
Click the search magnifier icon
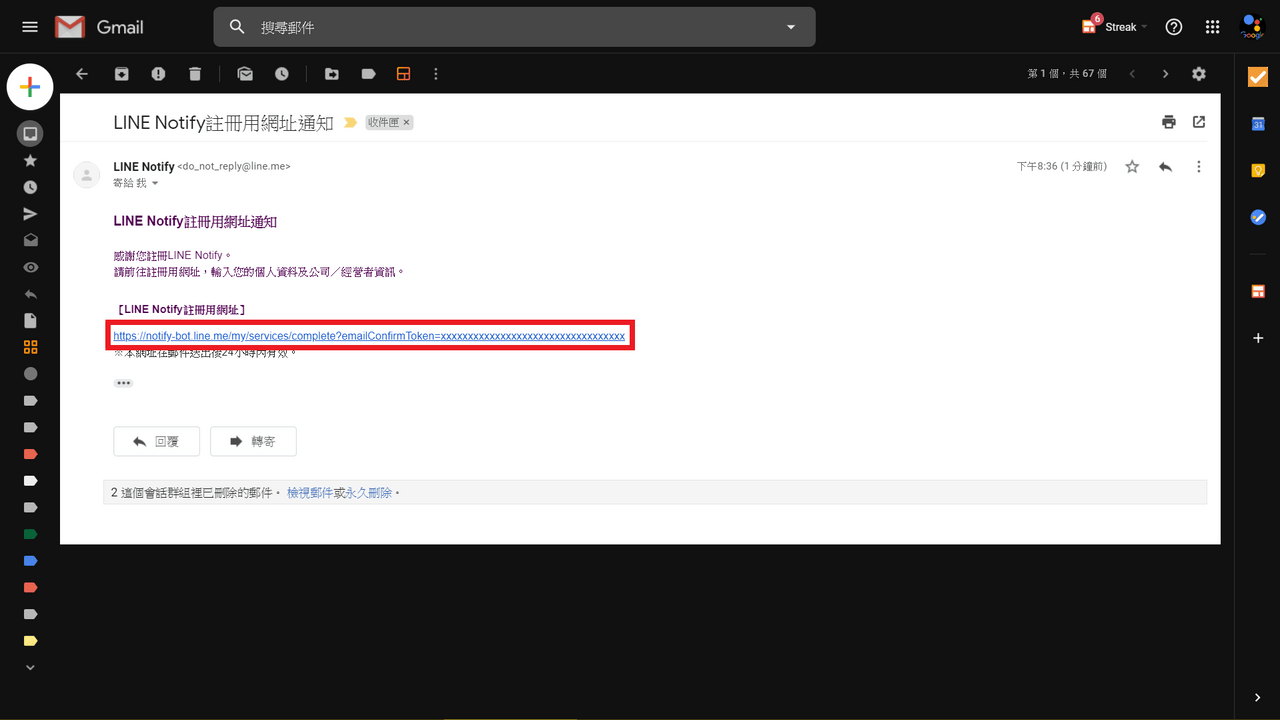(237, 27)
